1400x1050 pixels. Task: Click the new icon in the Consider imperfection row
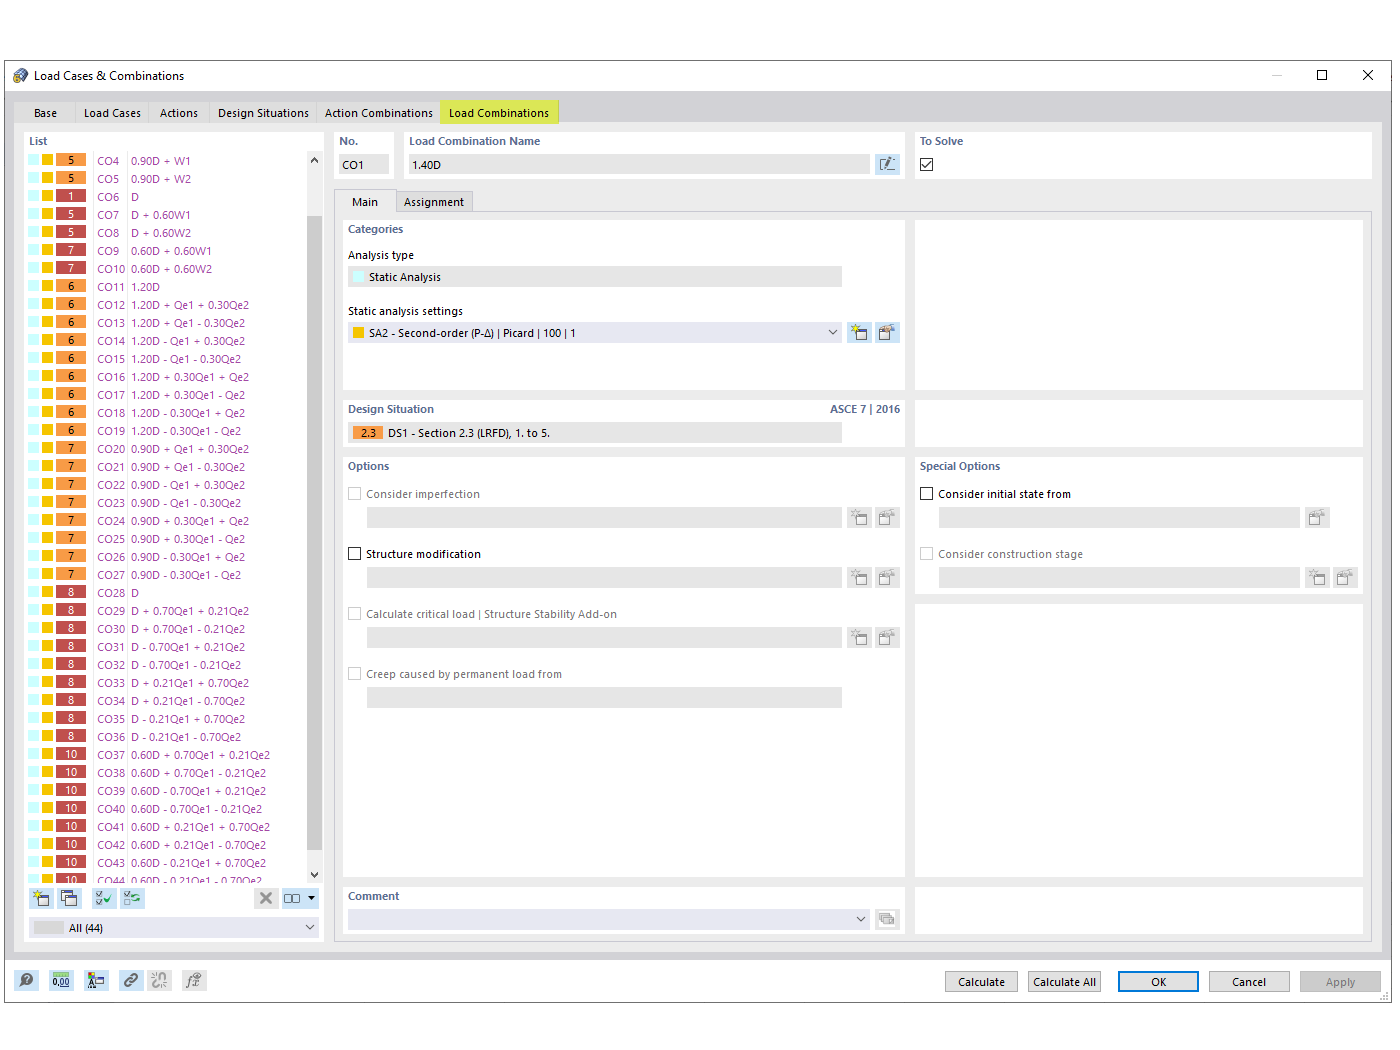coord(859,518)
